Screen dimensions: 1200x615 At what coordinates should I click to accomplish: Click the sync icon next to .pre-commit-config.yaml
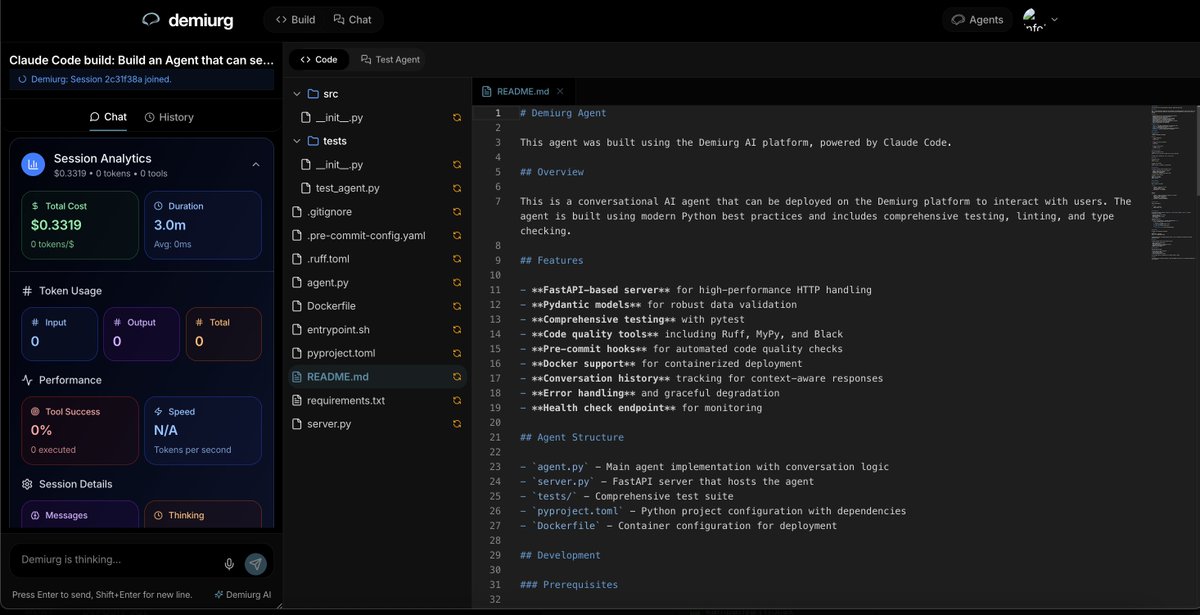tap(457, 236)
